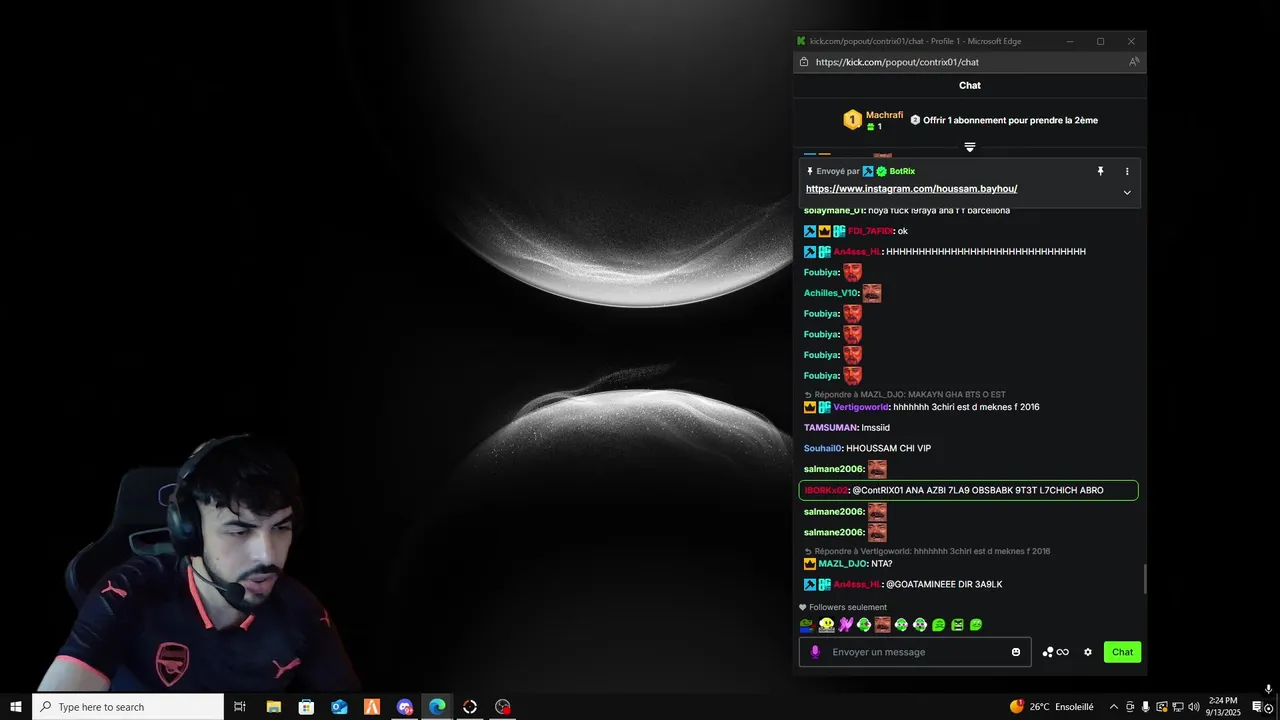Screen dimensions: 1280x720
Task: Open chat settings gear icon
Action: (x=1088, y=652)
